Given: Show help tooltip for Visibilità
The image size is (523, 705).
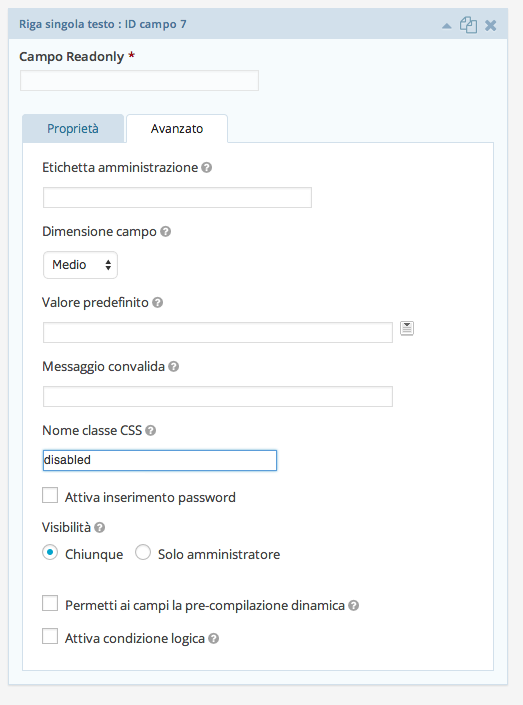Looking at the screenshot, I should tap(100, 527).
